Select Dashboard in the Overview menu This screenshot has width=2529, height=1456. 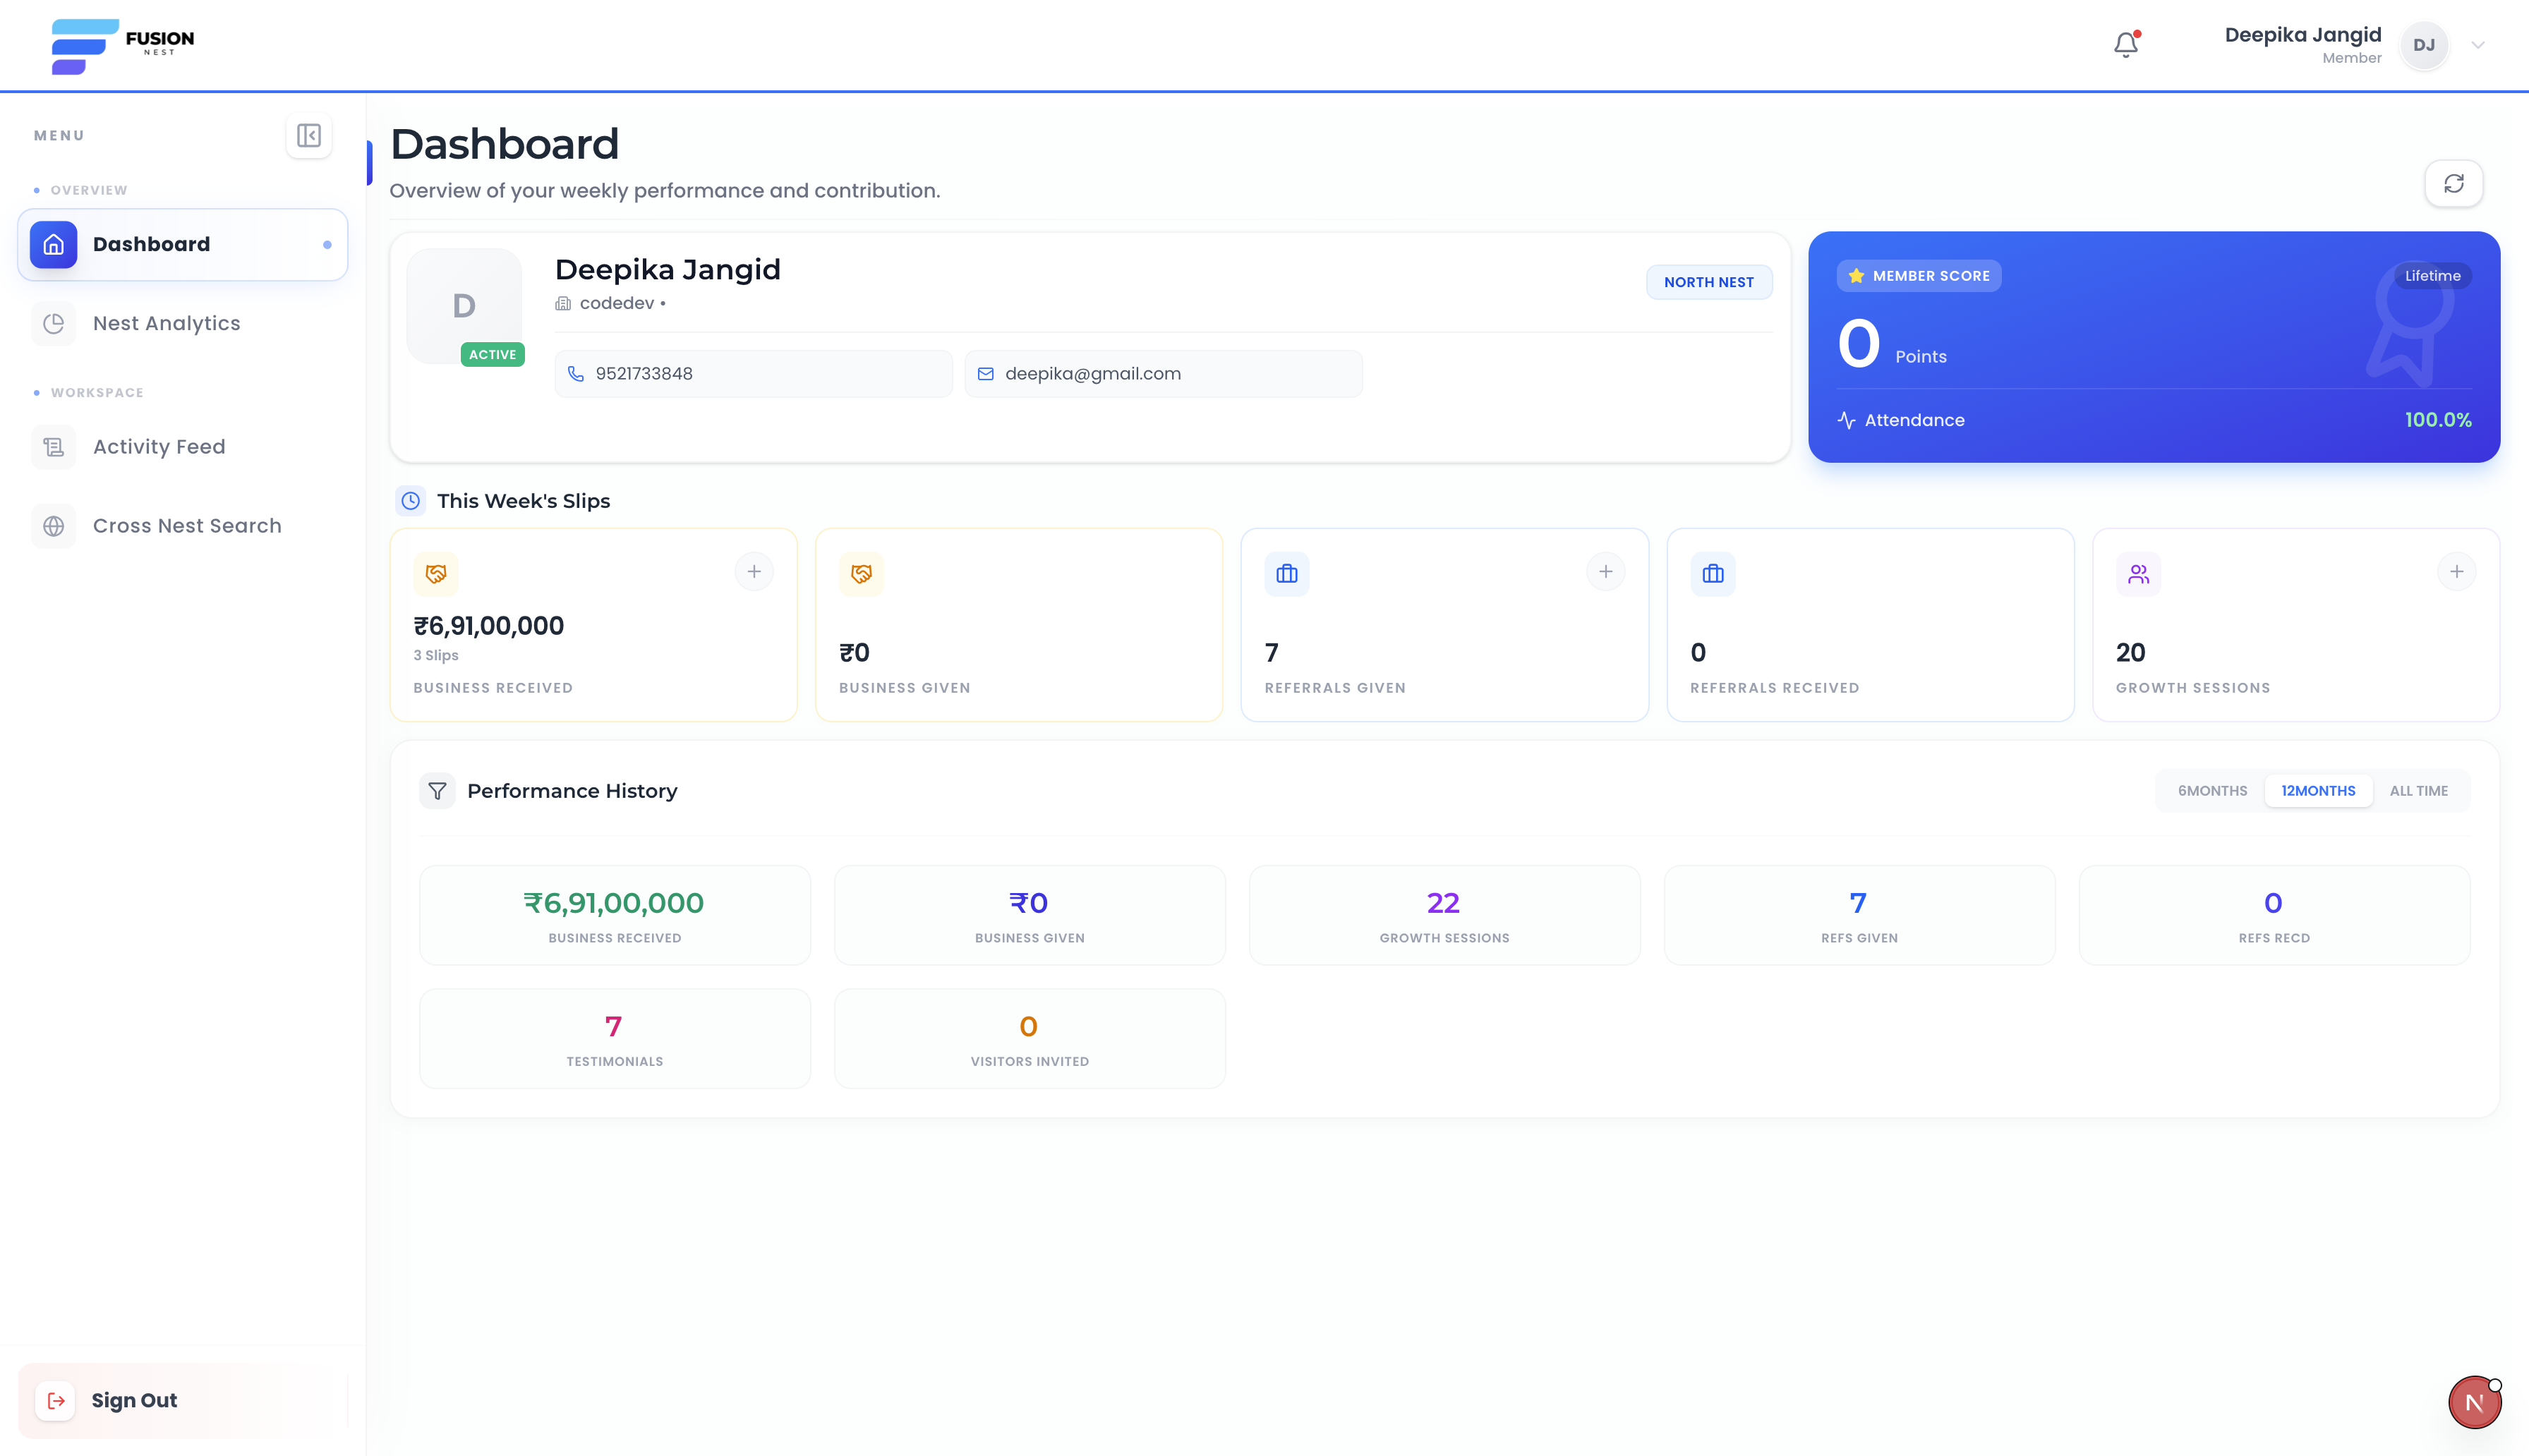coord(152,244)
